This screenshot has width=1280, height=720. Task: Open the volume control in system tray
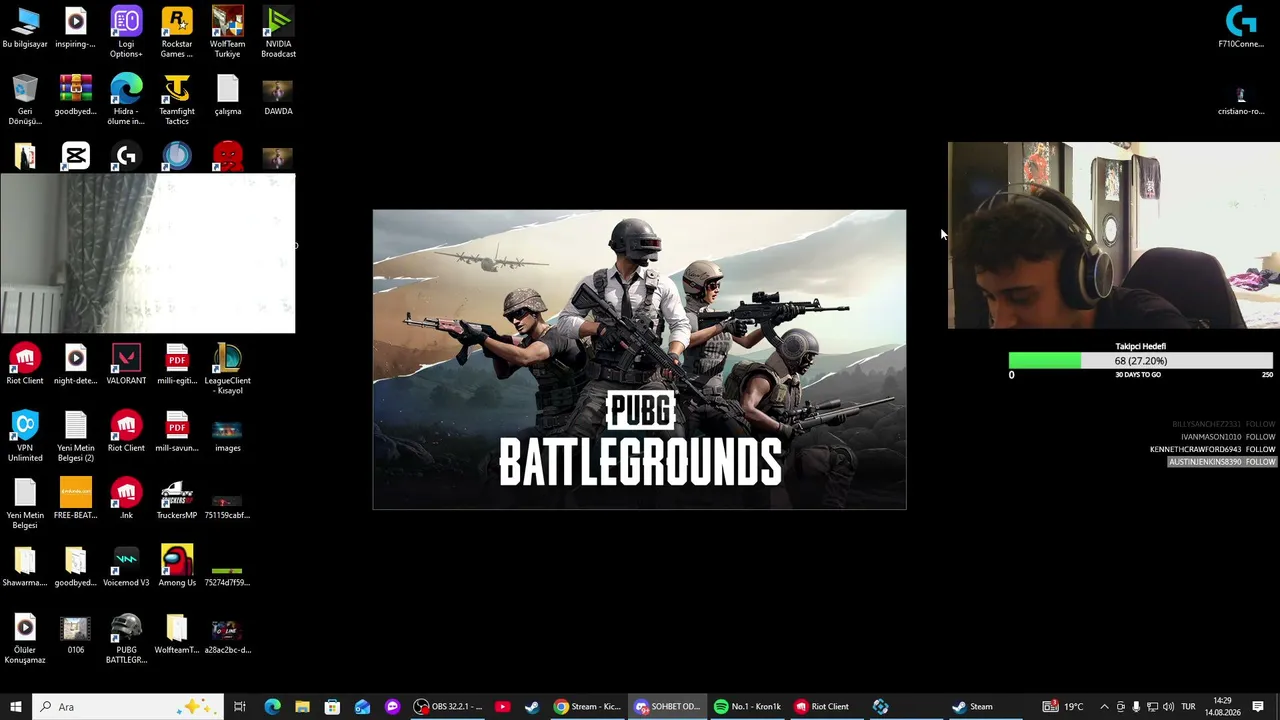pos(1168,707)
